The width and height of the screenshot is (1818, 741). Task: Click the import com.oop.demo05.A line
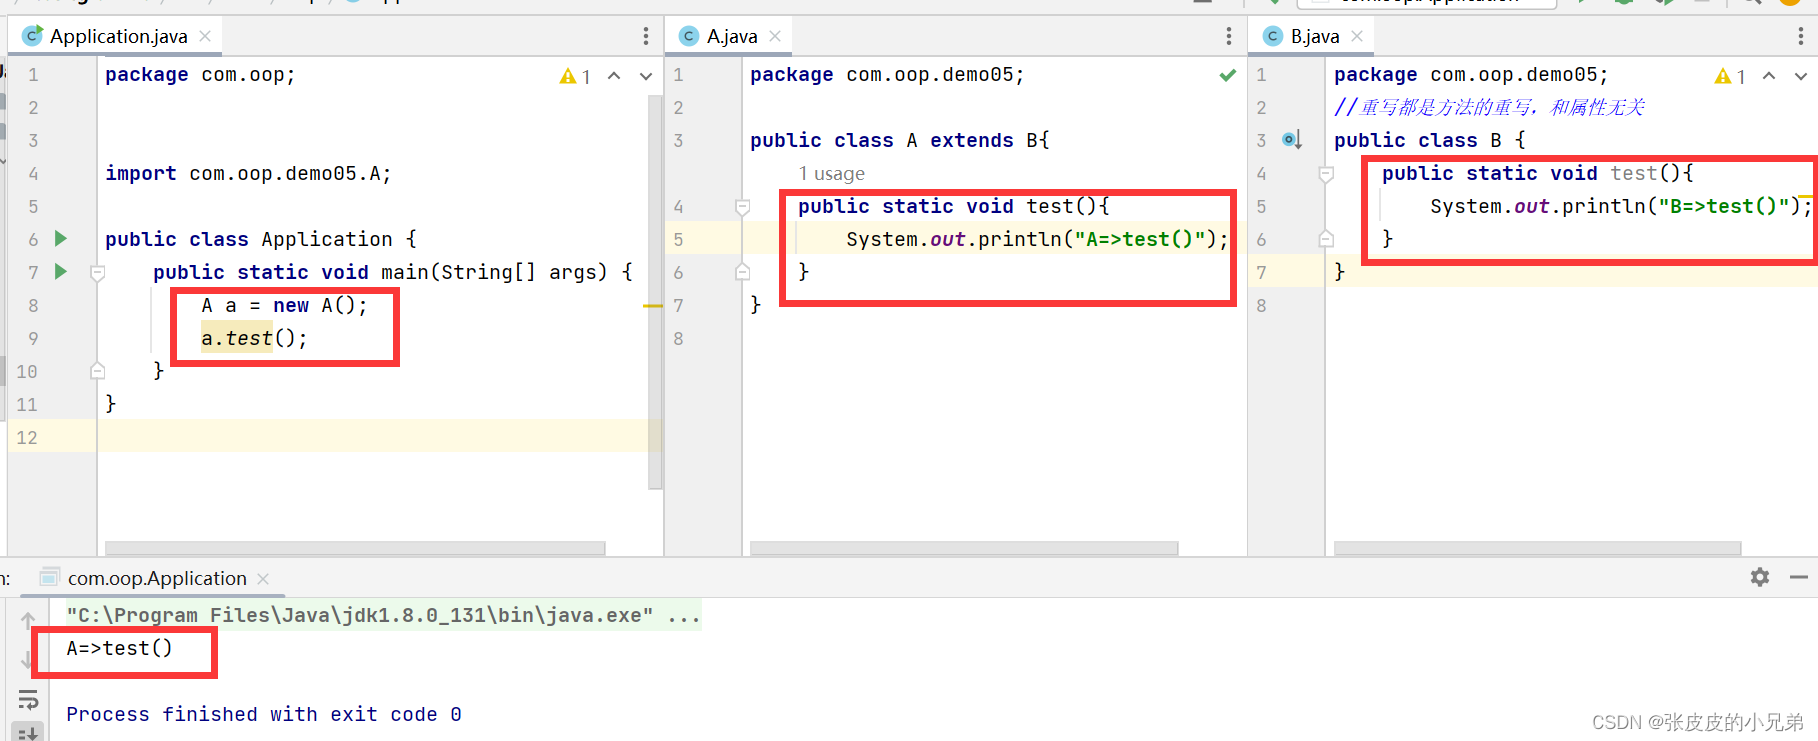click(248, 174)
